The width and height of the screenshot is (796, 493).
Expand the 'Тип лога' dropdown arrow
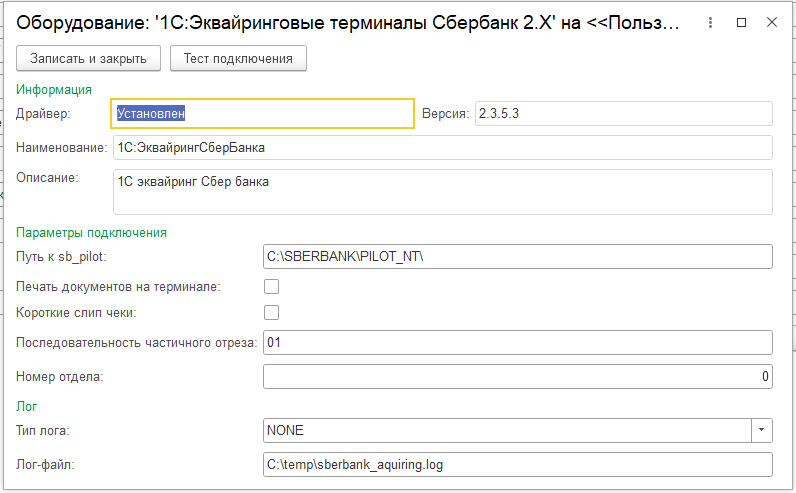pos(762,430)
